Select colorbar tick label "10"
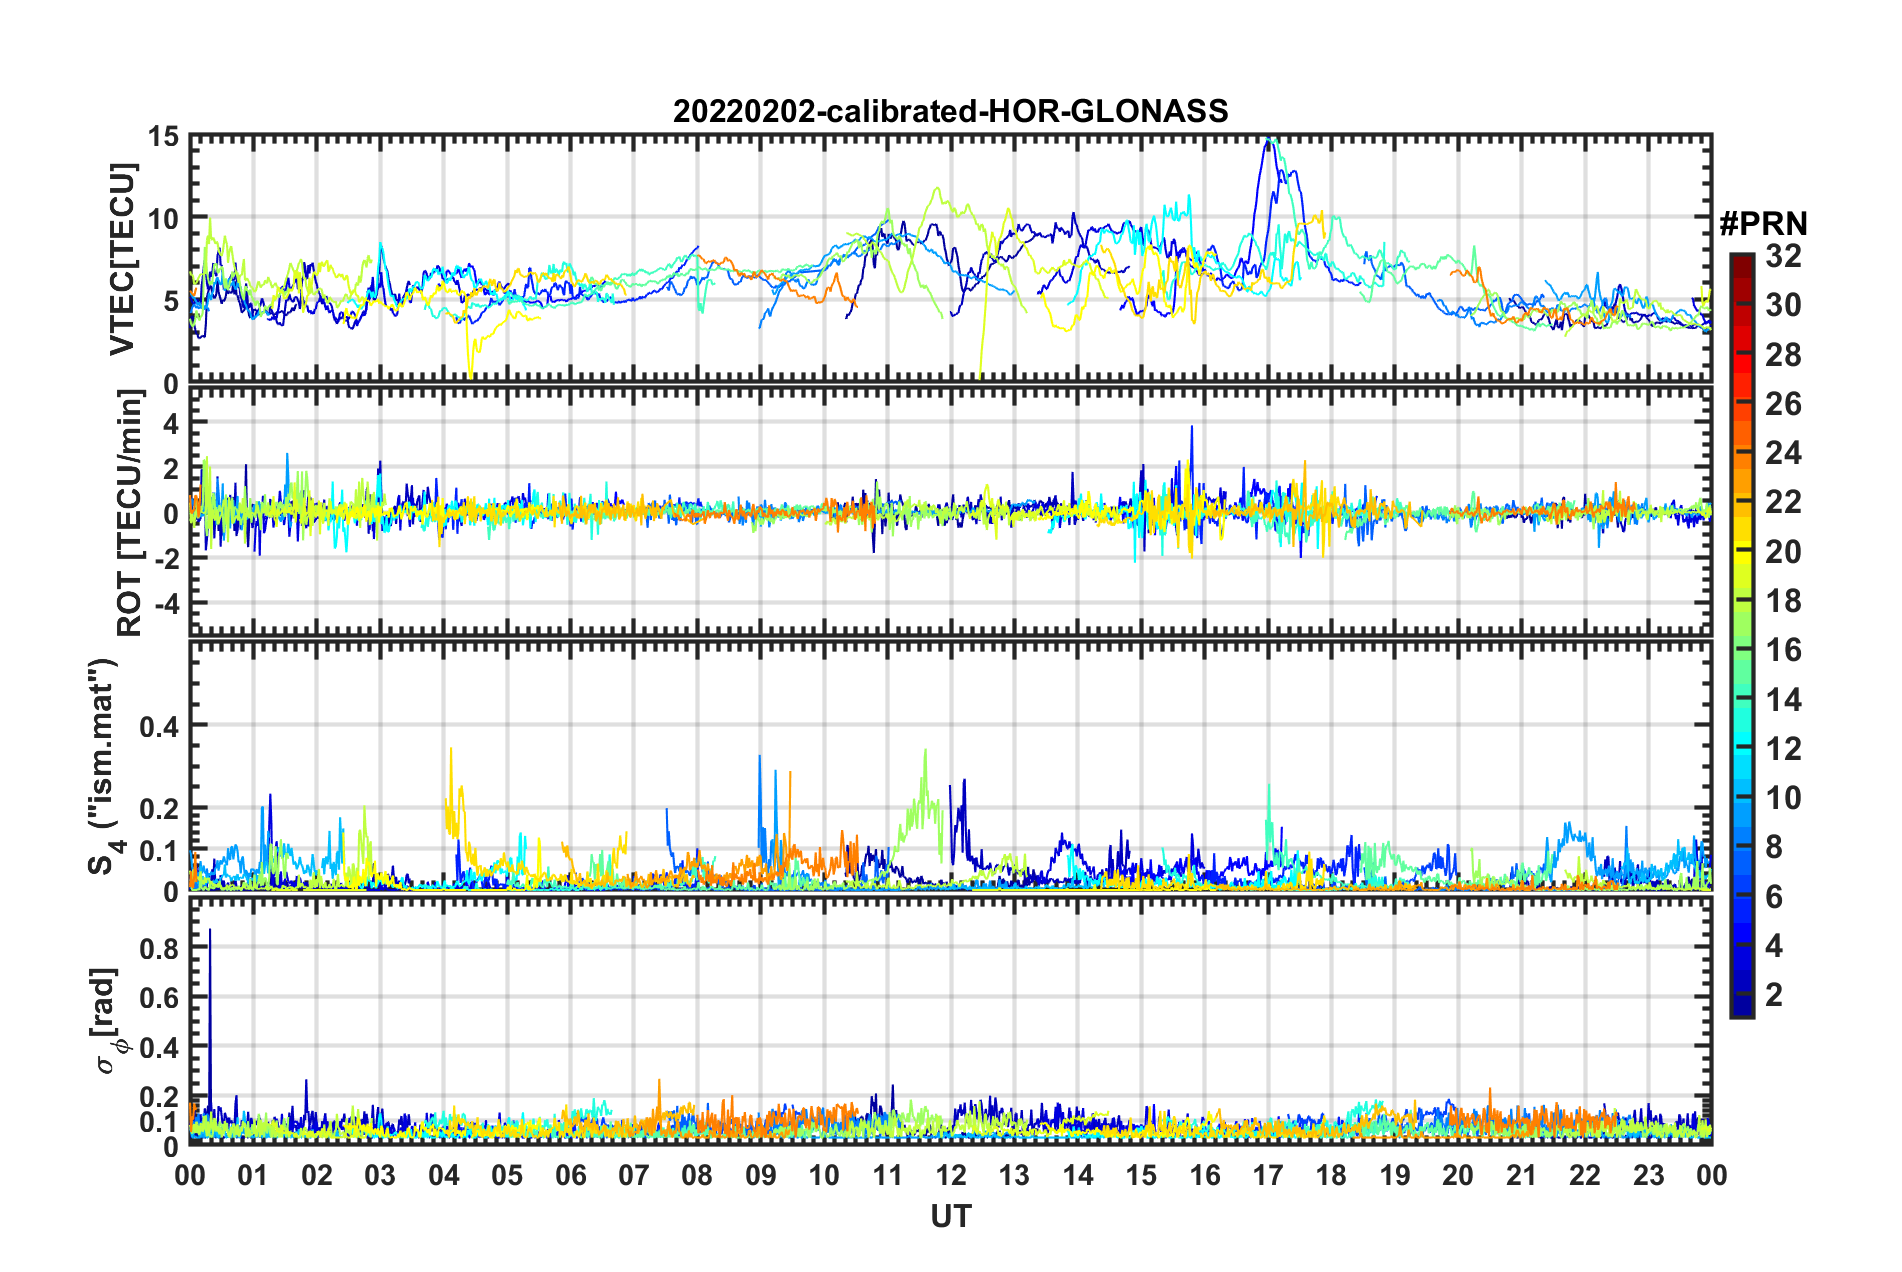The width and height of the screenshot is (1902, 1272). tap(1783, 798)
